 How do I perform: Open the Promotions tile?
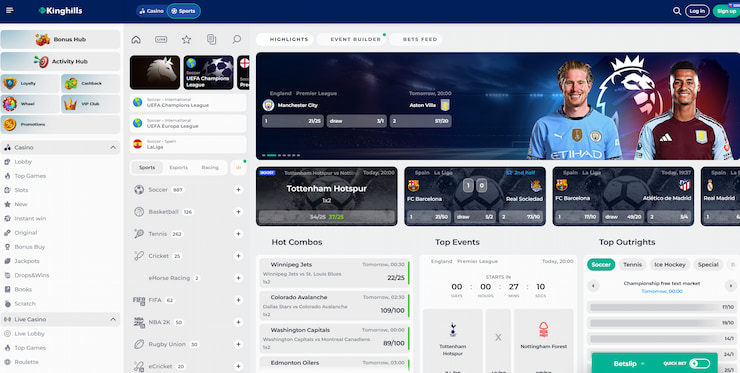(60, 124)
